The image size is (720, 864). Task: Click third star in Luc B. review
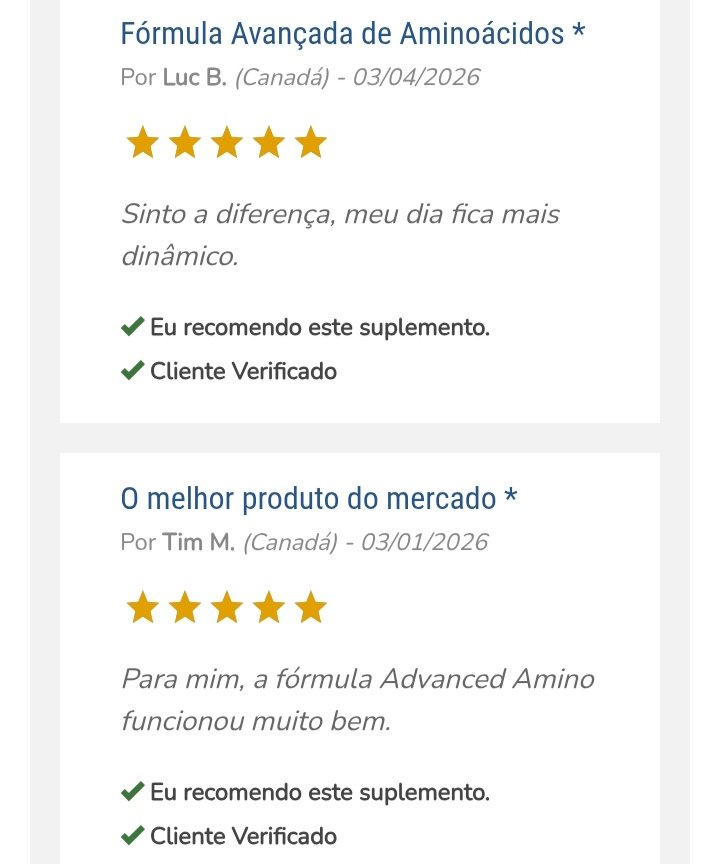pos(227,143)
